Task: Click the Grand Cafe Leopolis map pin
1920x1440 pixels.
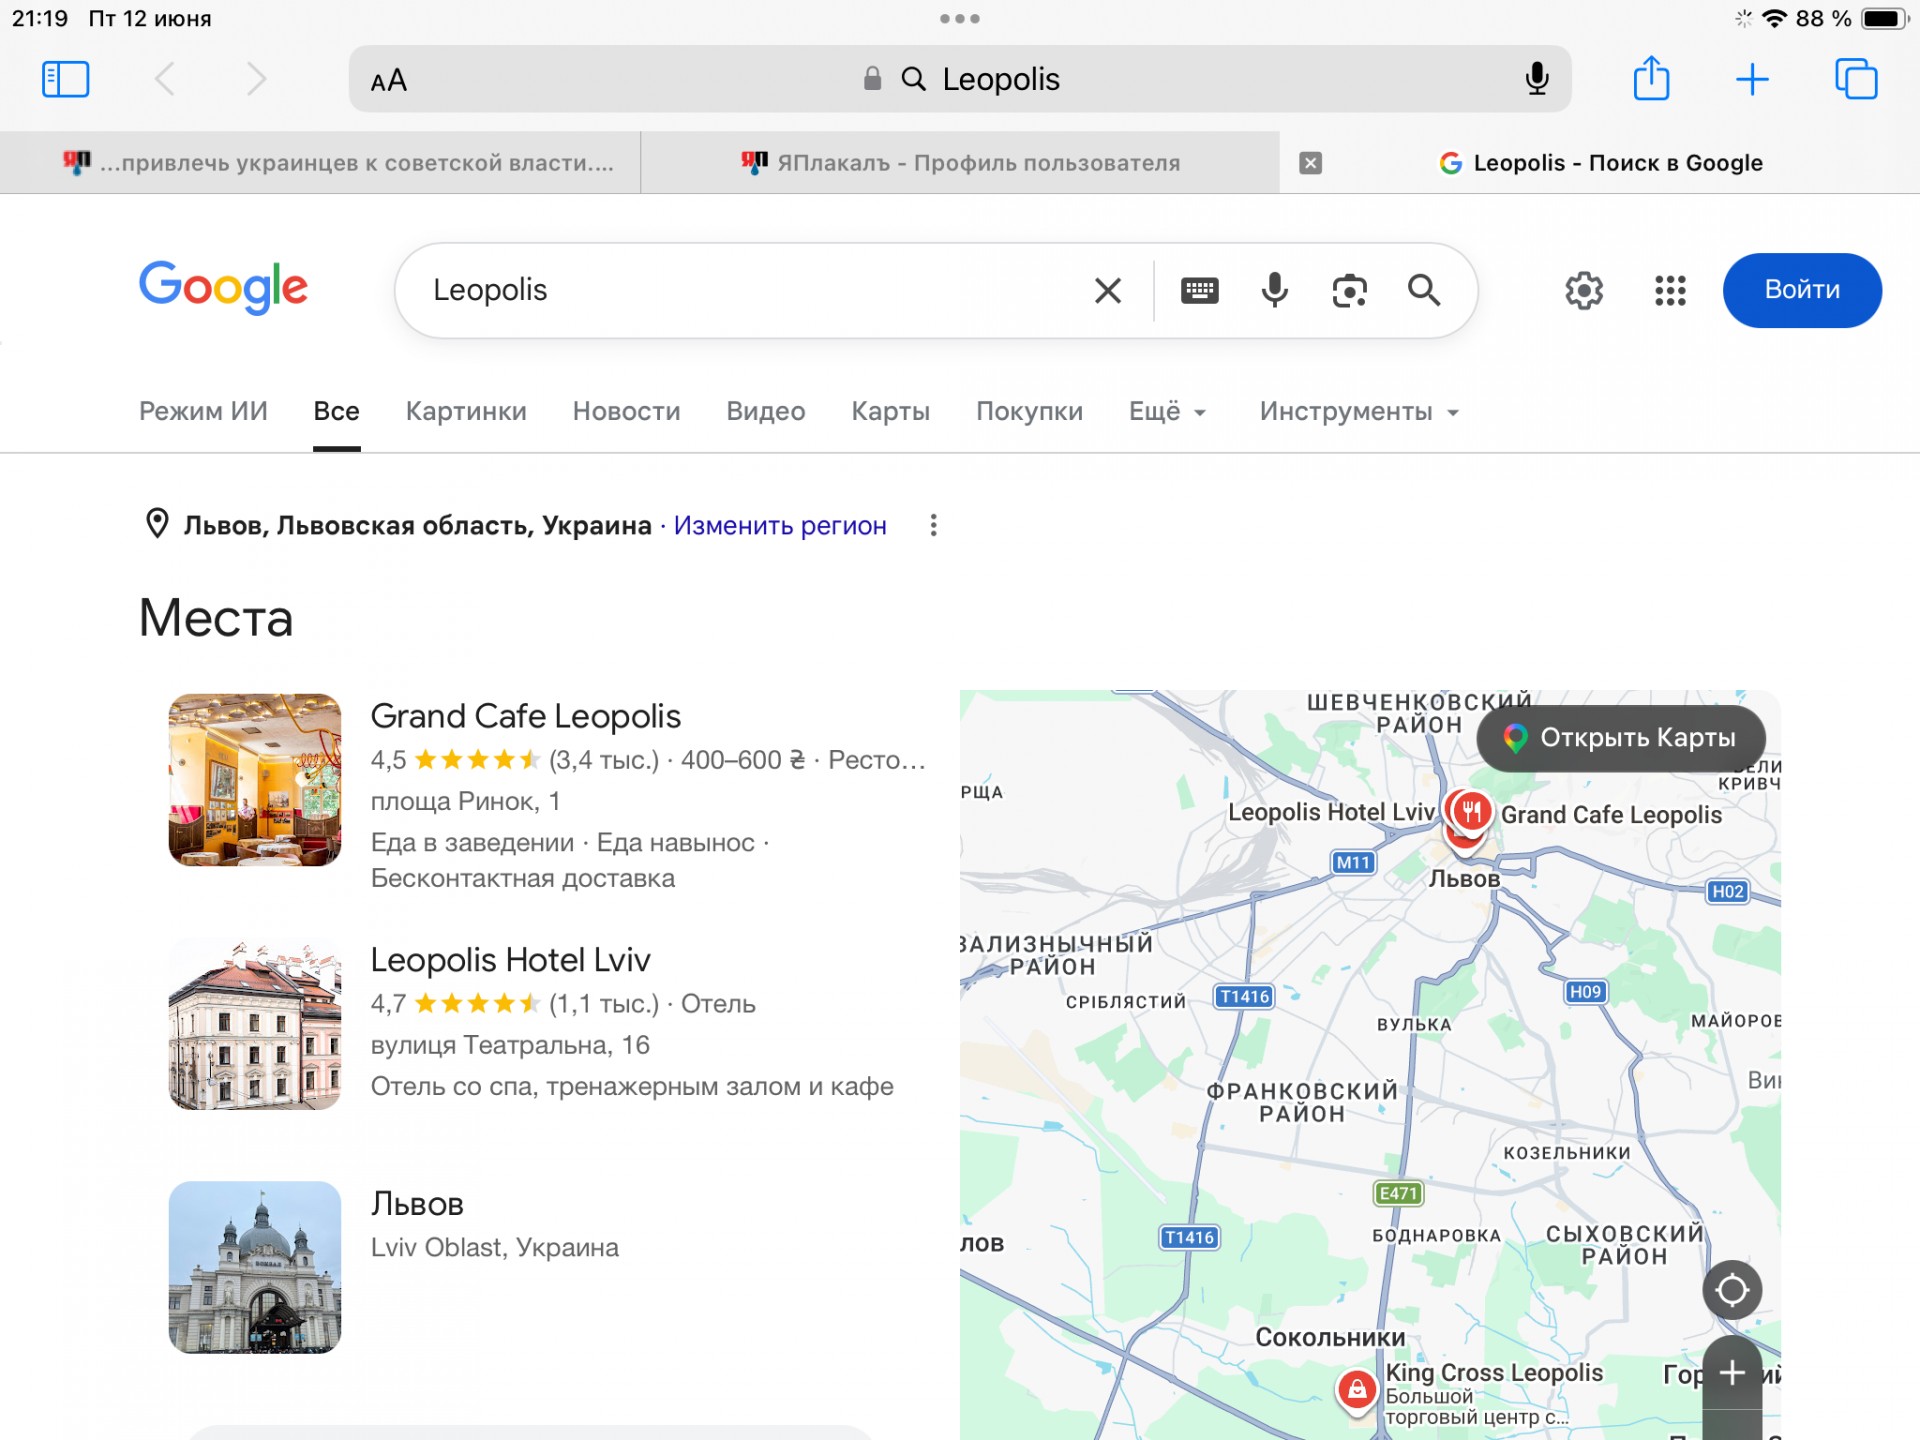Action: [x=1471, y=811]
